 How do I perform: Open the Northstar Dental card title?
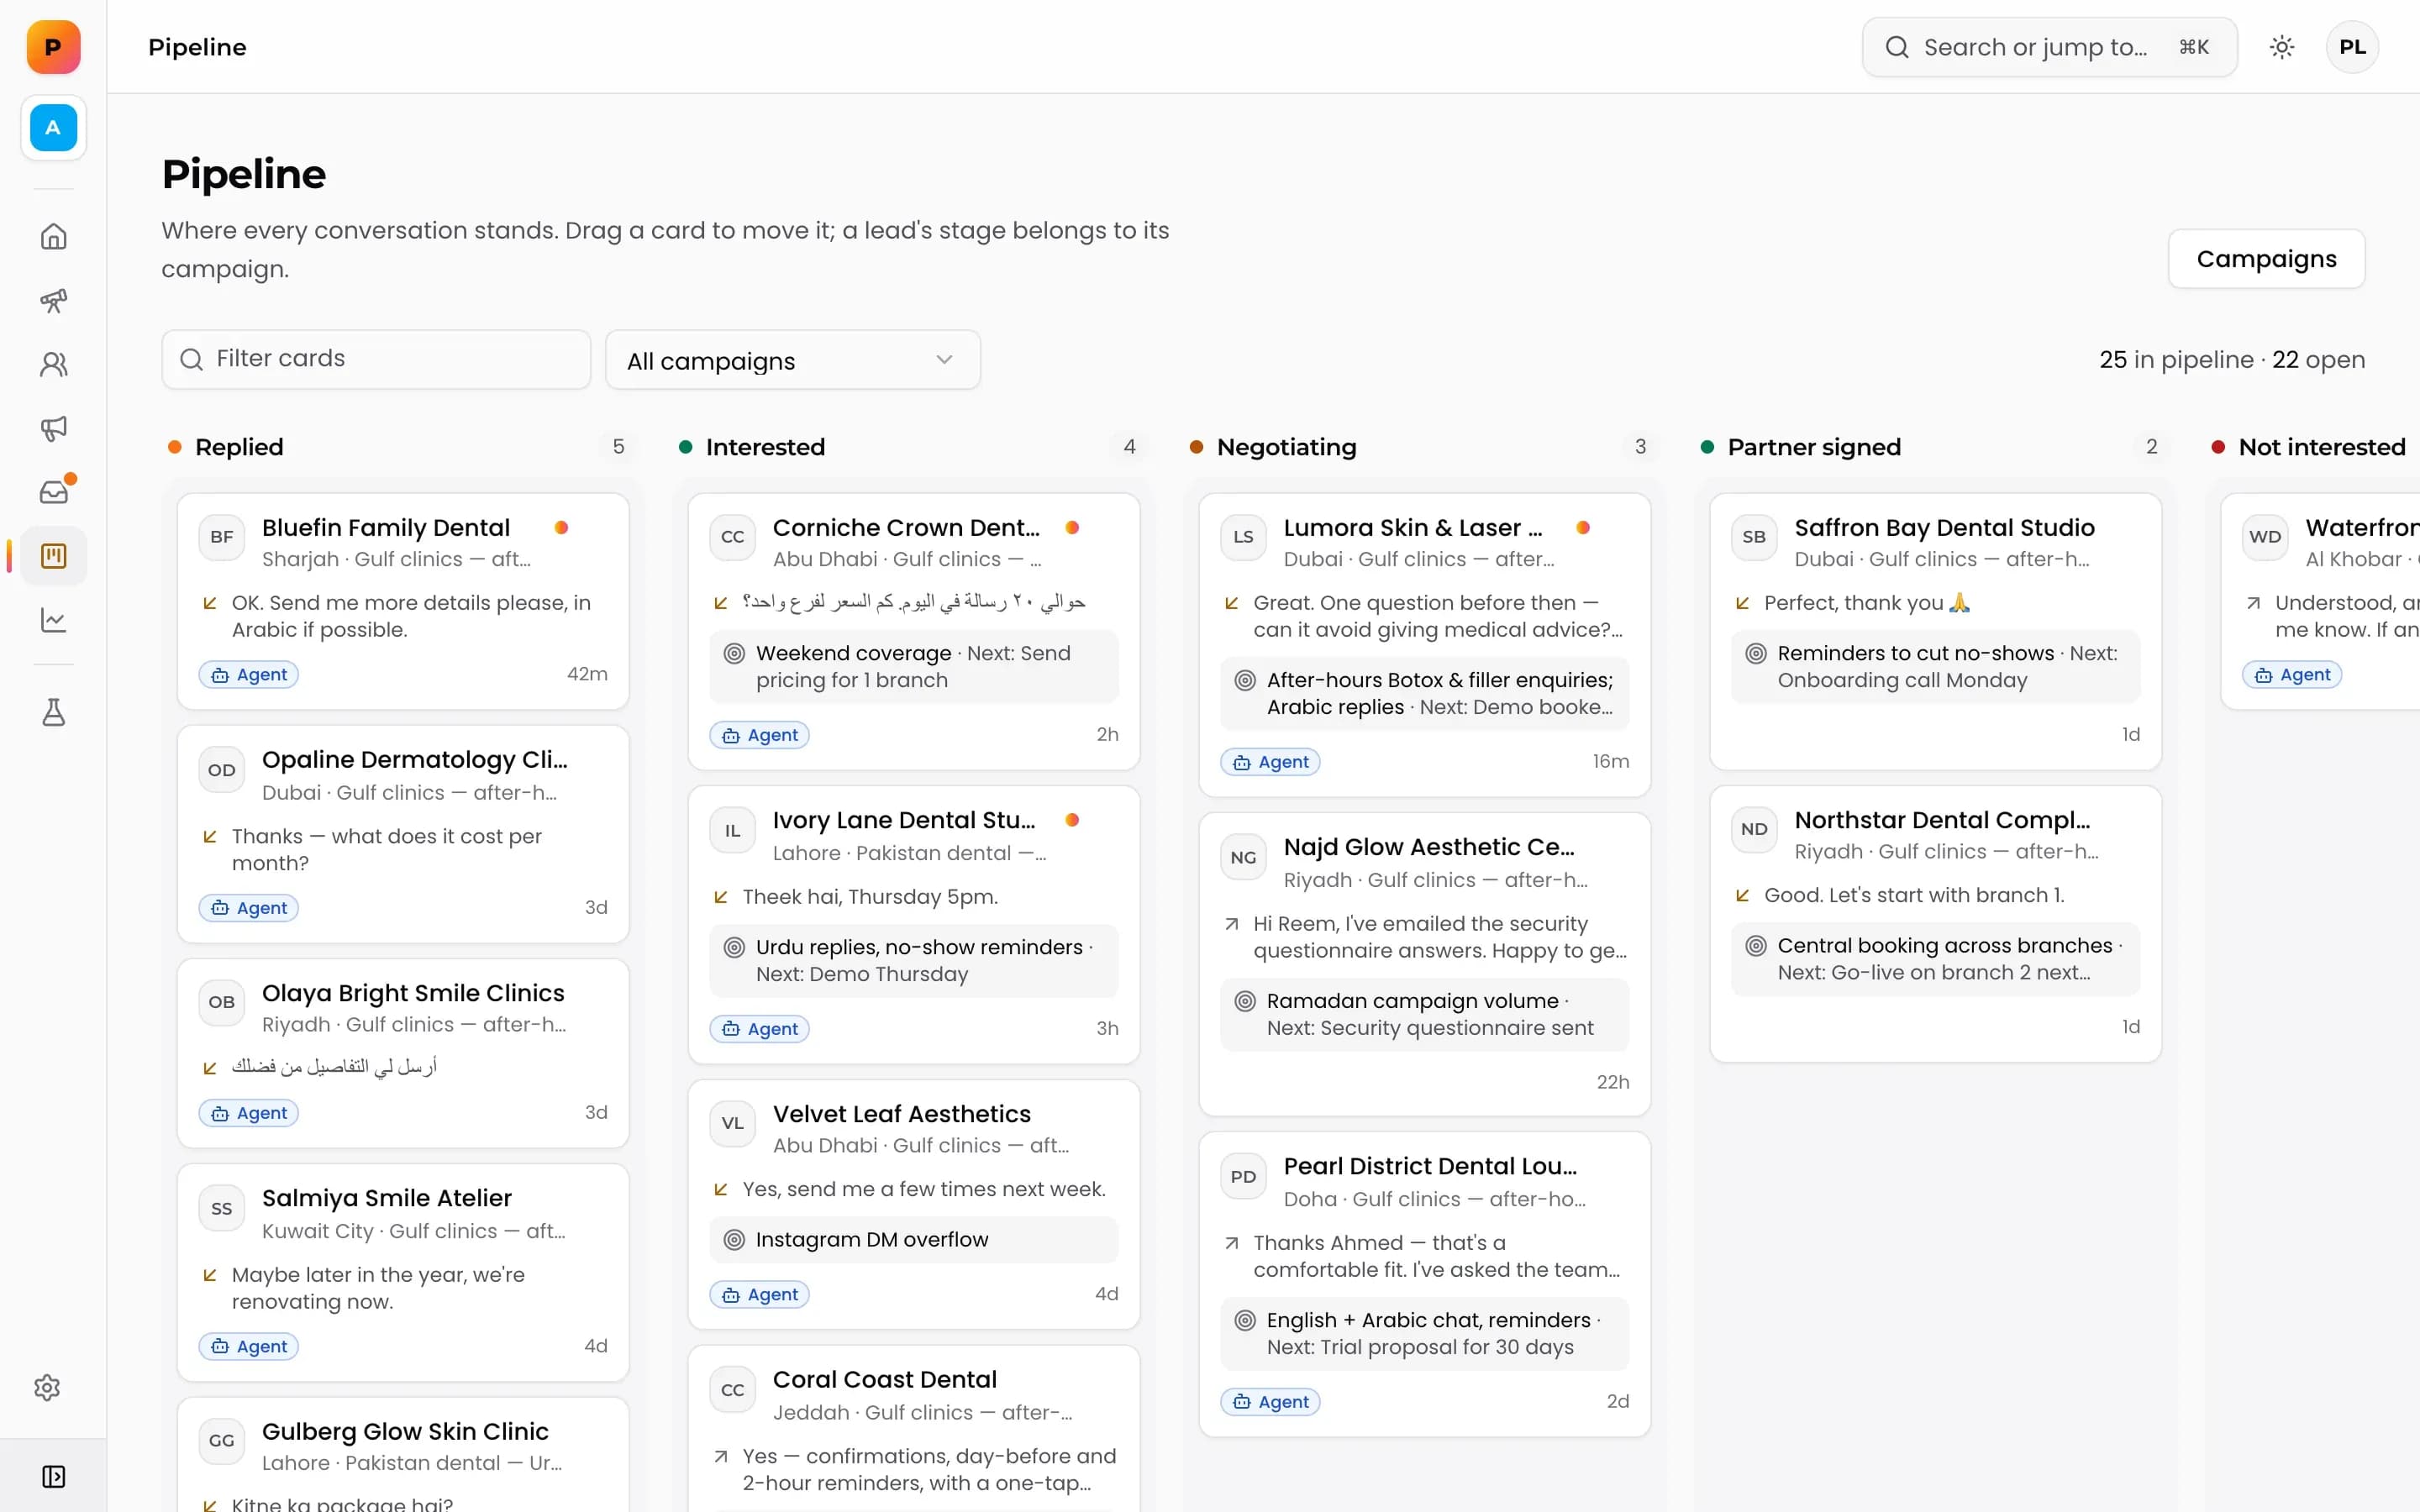coord(1942,820)
